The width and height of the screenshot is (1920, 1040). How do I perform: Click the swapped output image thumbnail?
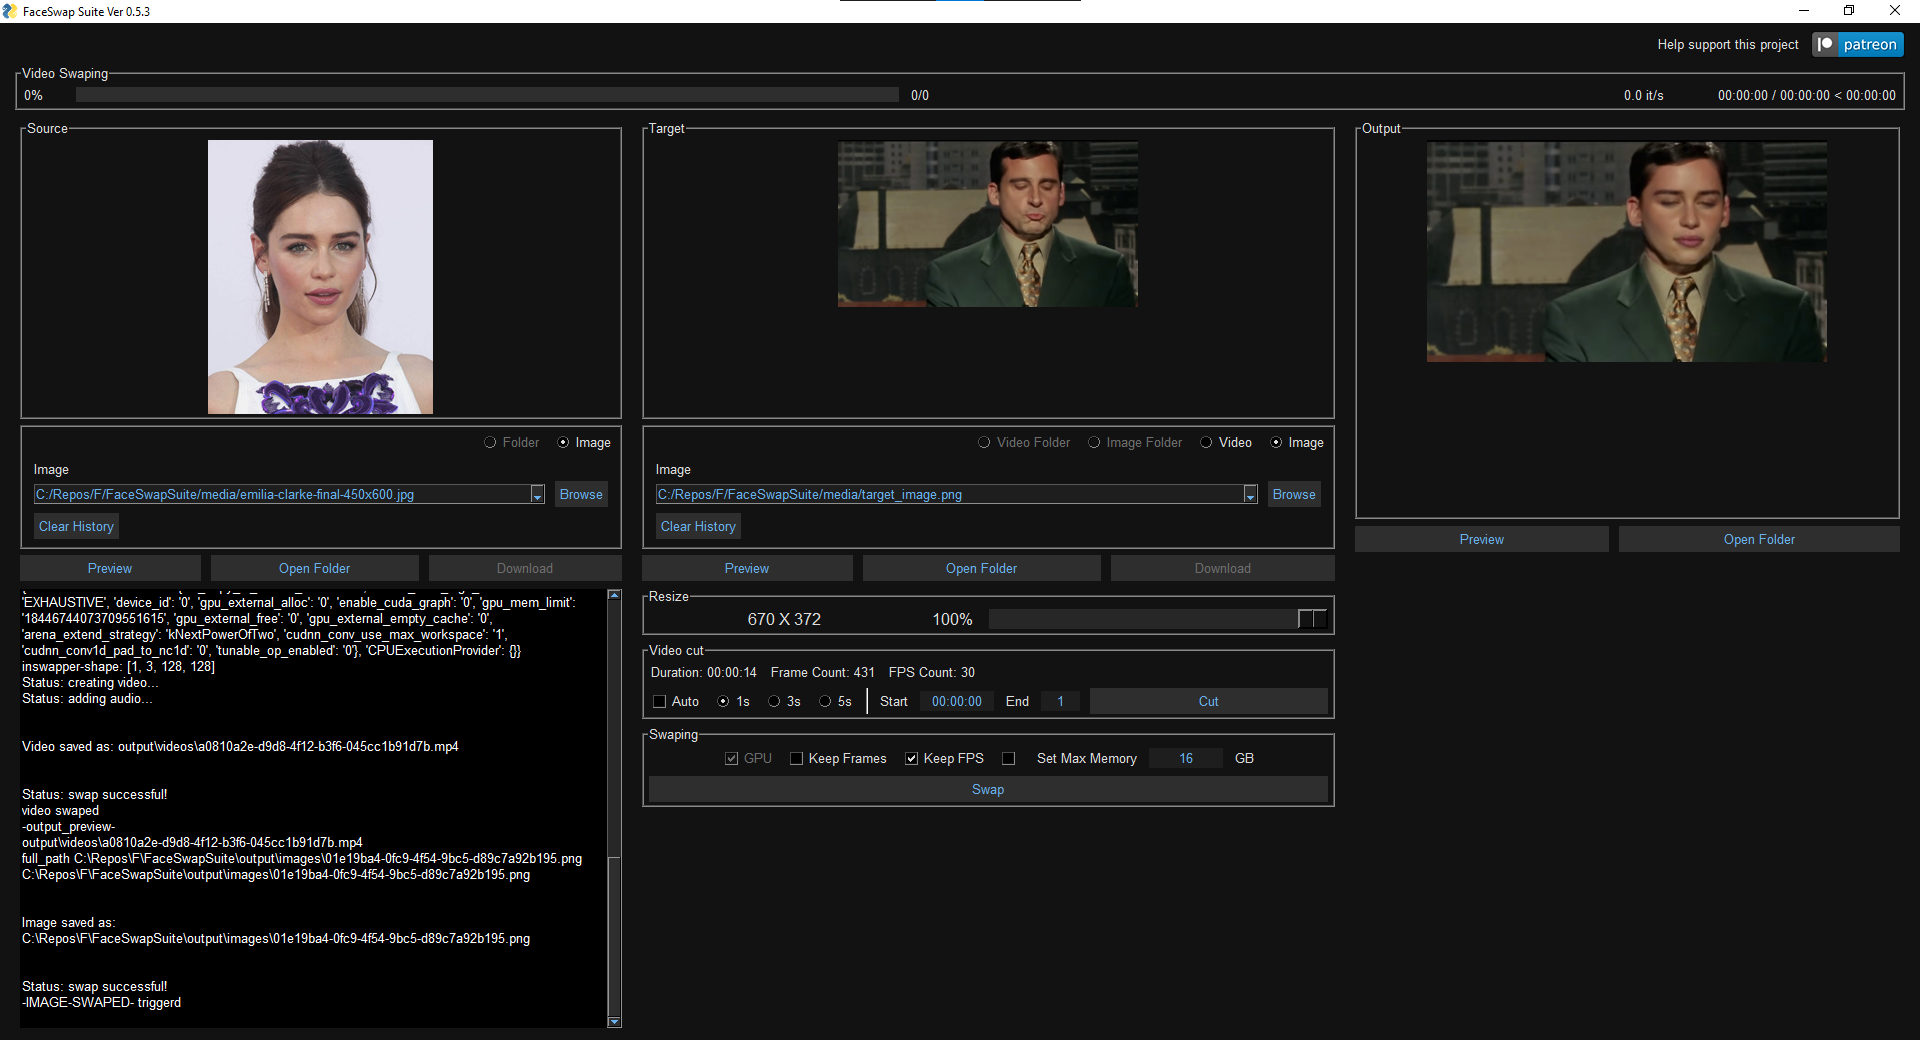point(1627,252)
